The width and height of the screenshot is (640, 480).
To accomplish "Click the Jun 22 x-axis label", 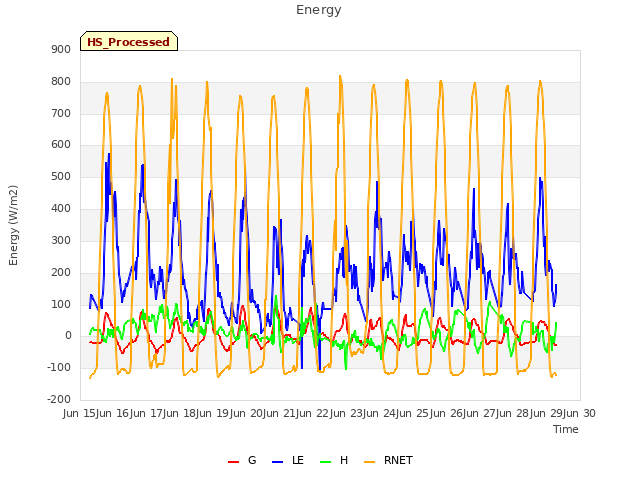I will point(313,413).
